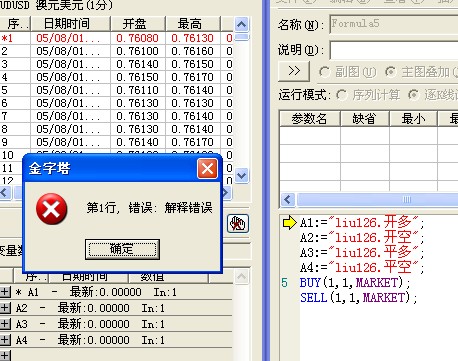Click the 最小 column header
458x361 pixels.
click(x=413, y=119)
